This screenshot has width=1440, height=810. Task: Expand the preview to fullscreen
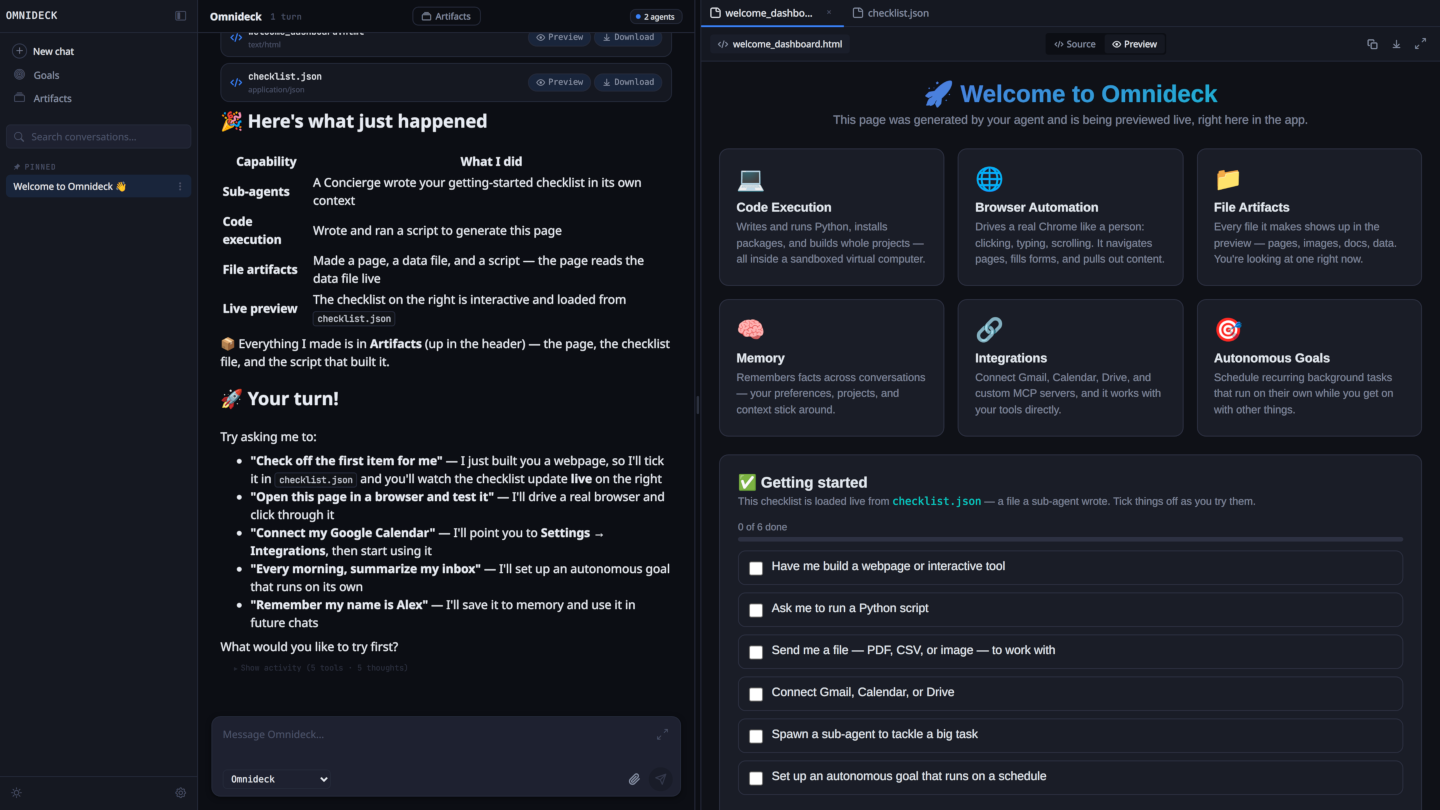[1420, 44]
